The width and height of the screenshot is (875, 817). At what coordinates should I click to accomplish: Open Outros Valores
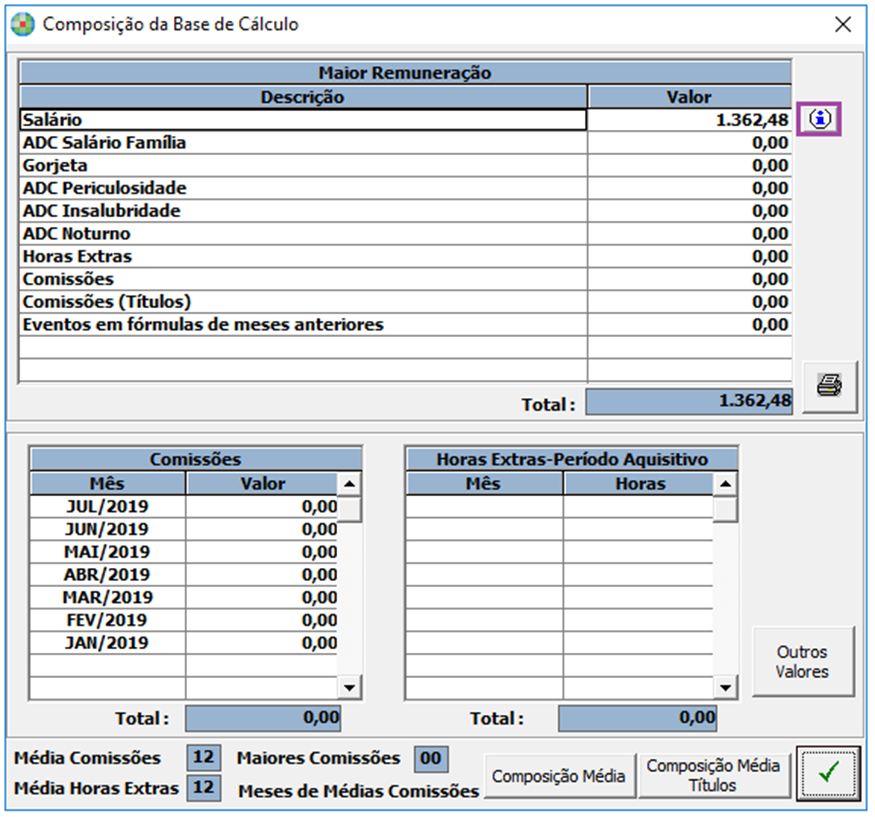click(802, 662)
